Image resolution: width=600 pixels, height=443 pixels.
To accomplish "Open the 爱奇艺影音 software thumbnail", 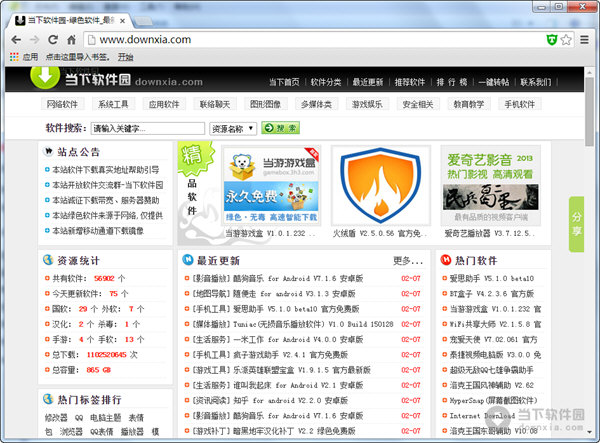I will [491, 184].
